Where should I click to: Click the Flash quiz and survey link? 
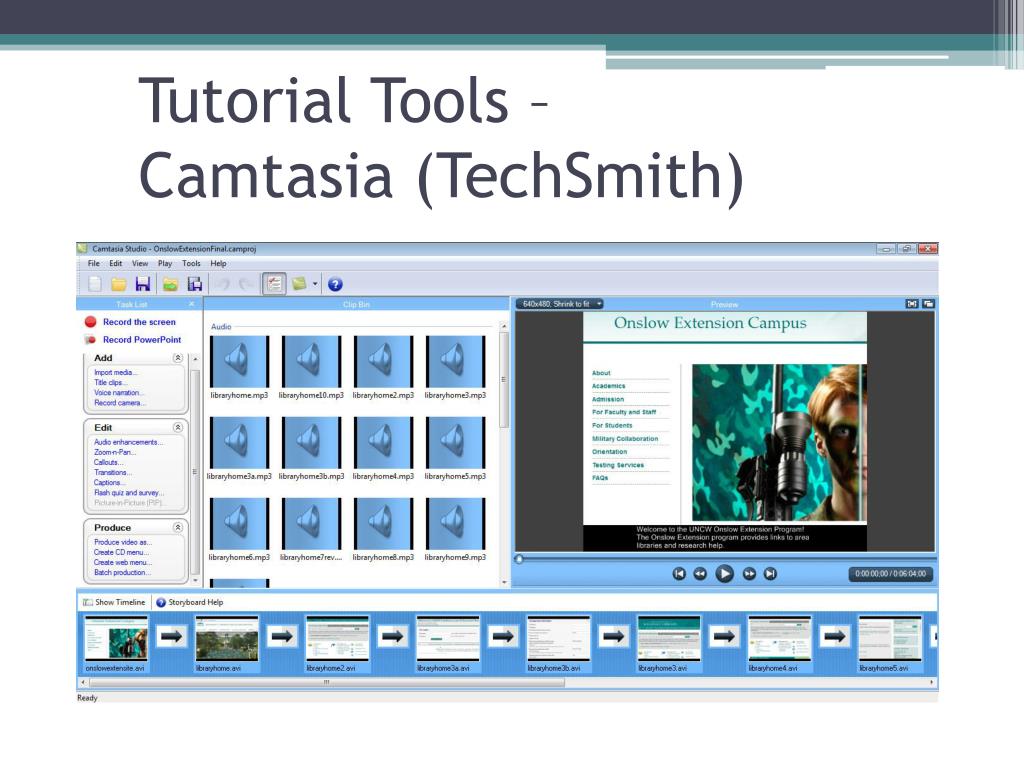pos(129,492)
